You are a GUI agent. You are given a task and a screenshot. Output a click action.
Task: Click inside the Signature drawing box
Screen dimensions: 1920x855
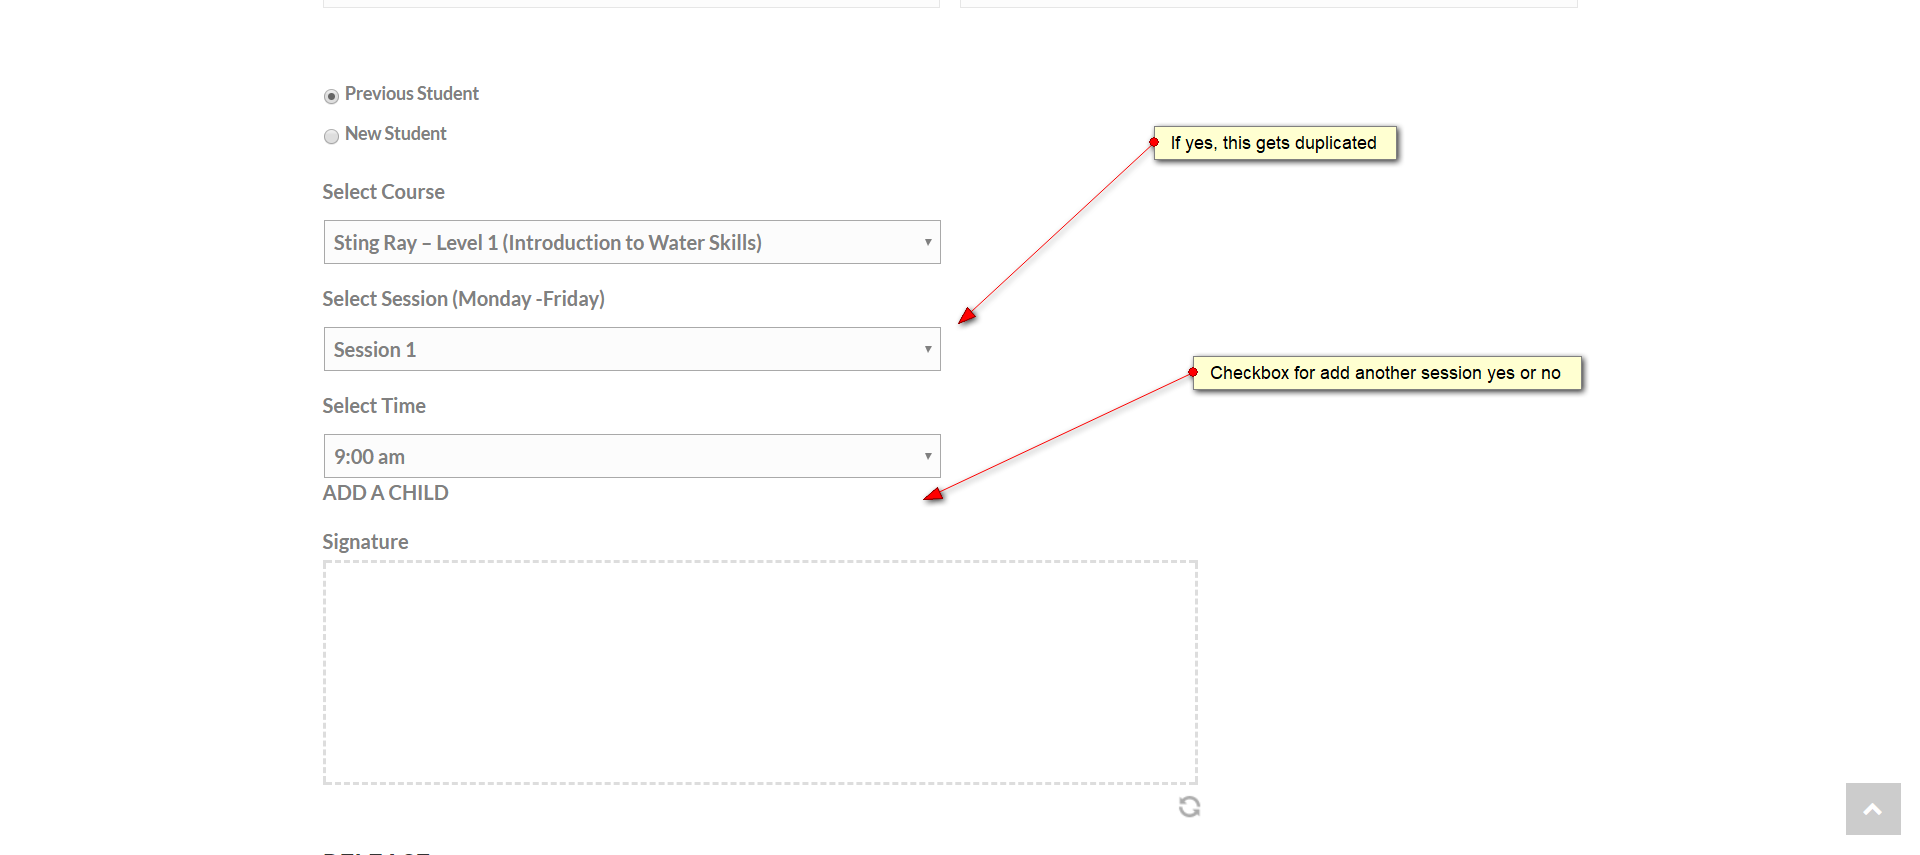click(760, 672)
